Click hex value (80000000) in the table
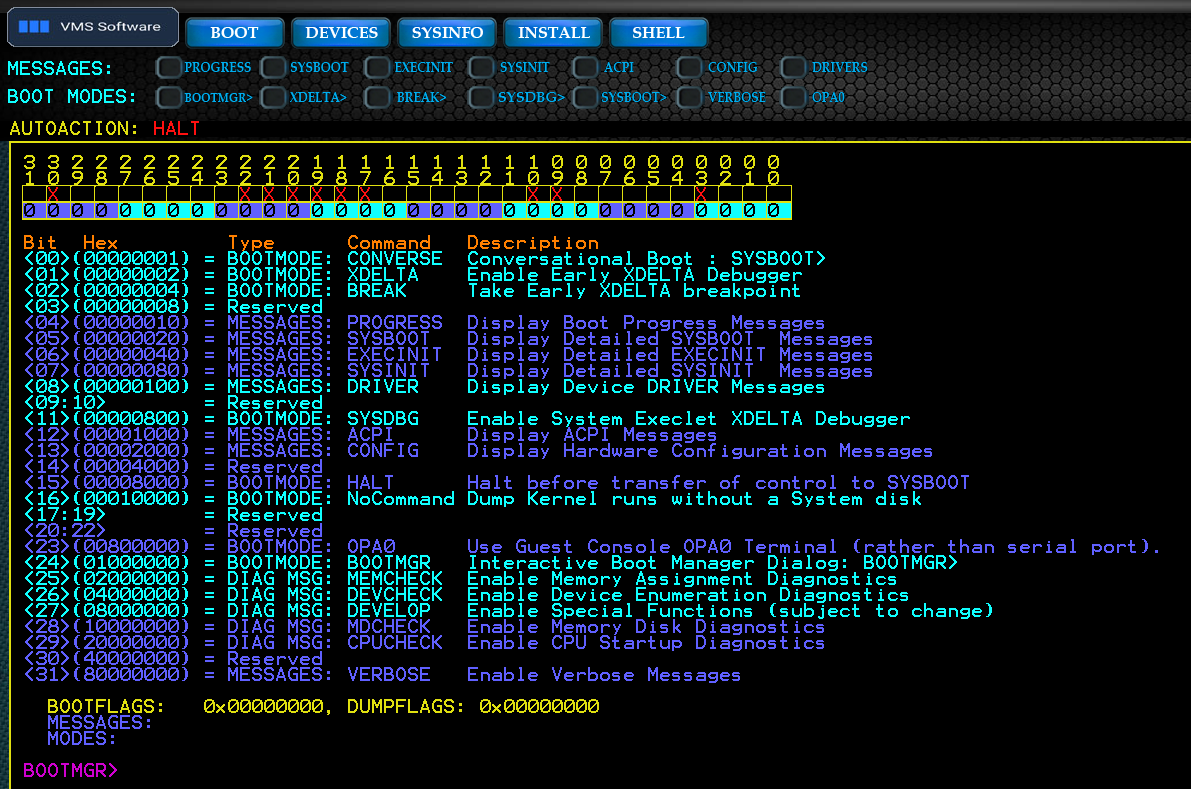Image resolution: width=1191 pixels, height=789 pixels. (131, 674)
